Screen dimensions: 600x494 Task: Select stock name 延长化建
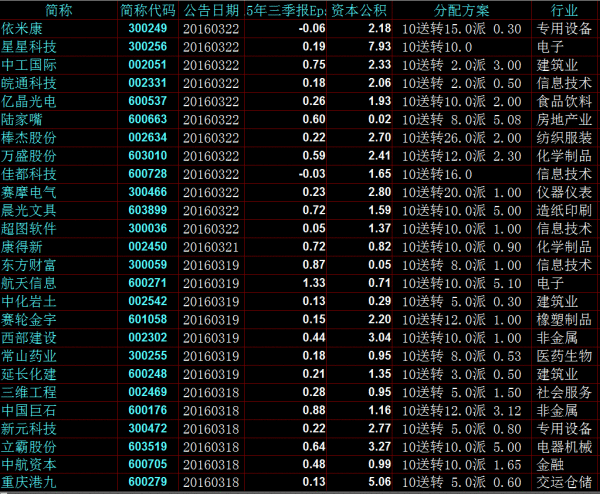point(29,374)
